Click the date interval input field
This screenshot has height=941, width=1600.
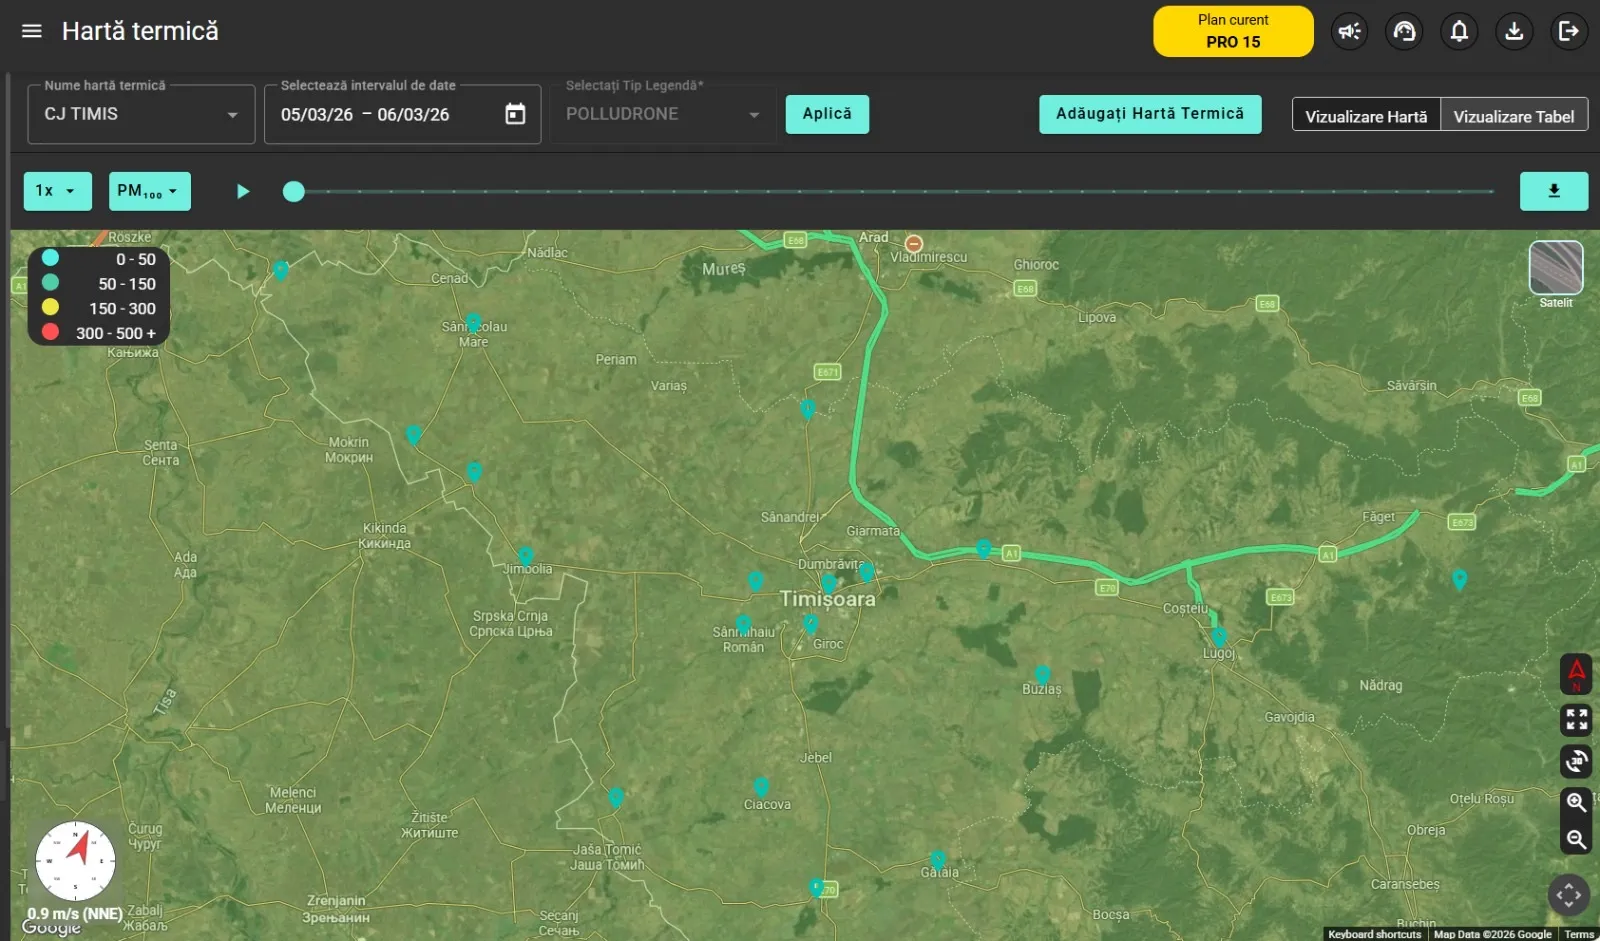[x=402, y=114]
